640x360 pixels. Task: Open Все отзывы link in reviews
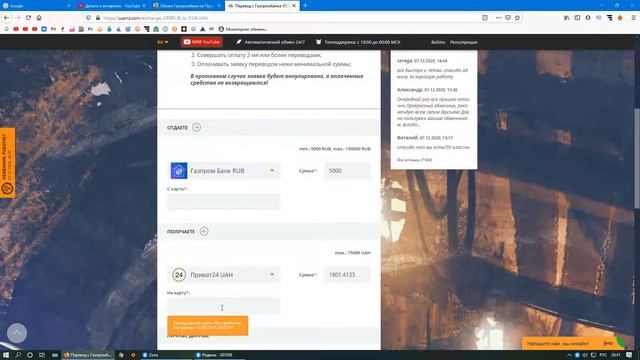click(414, 160)
